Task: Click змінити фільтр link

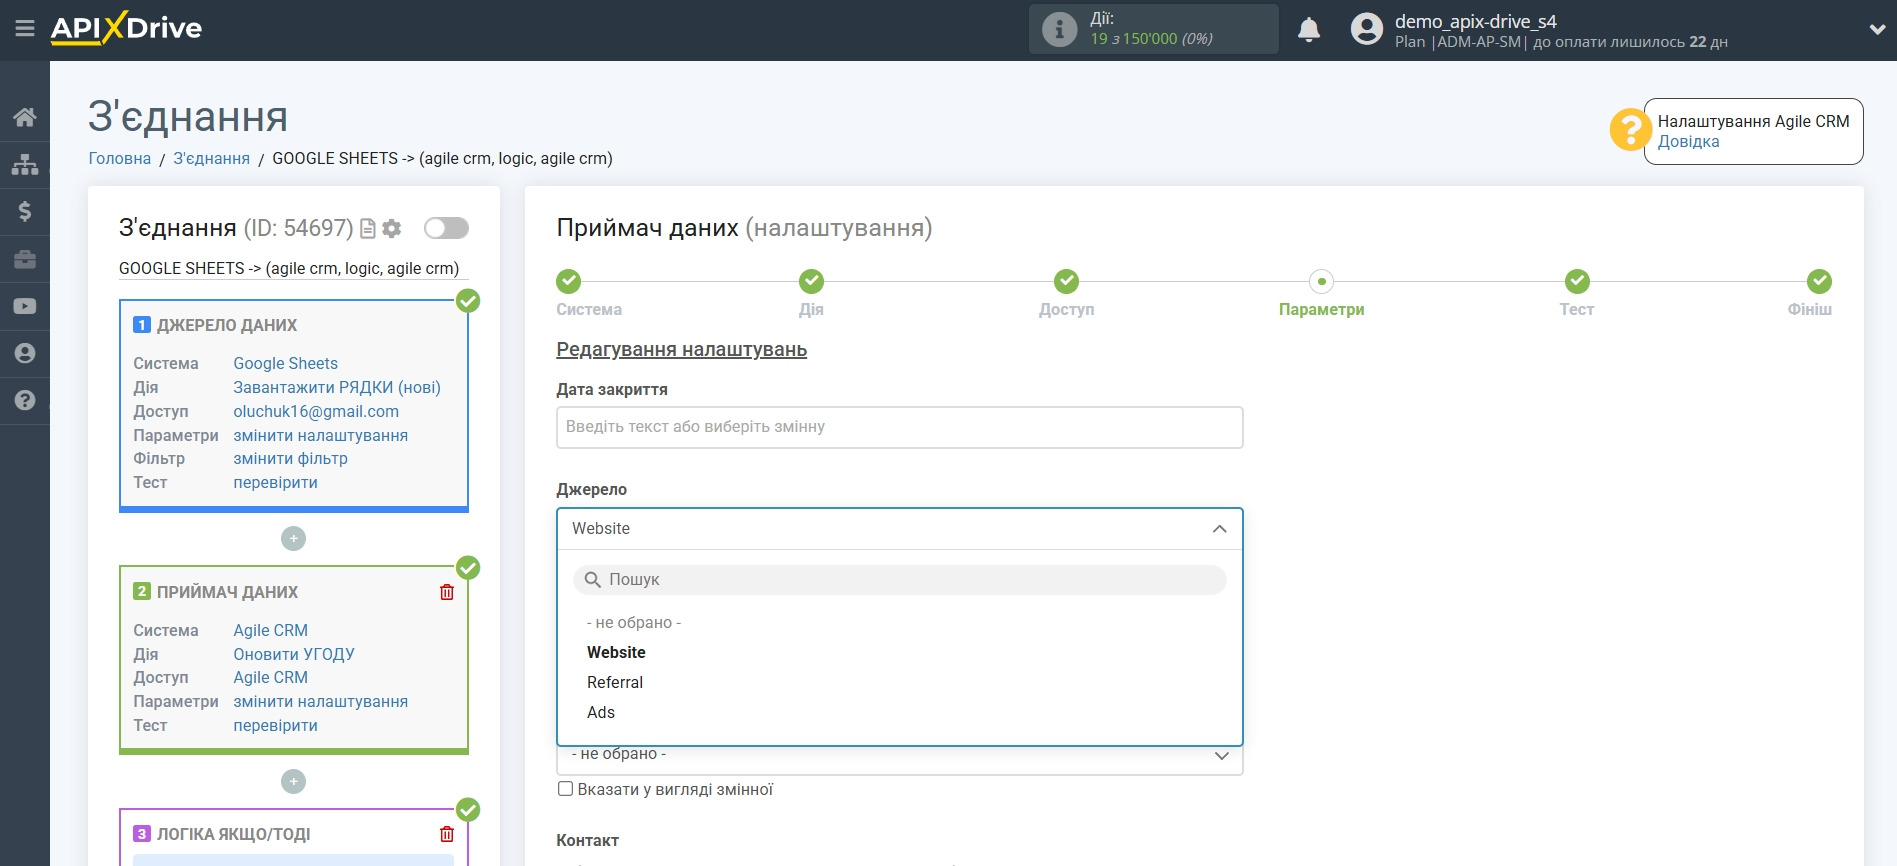Action: 290,458
